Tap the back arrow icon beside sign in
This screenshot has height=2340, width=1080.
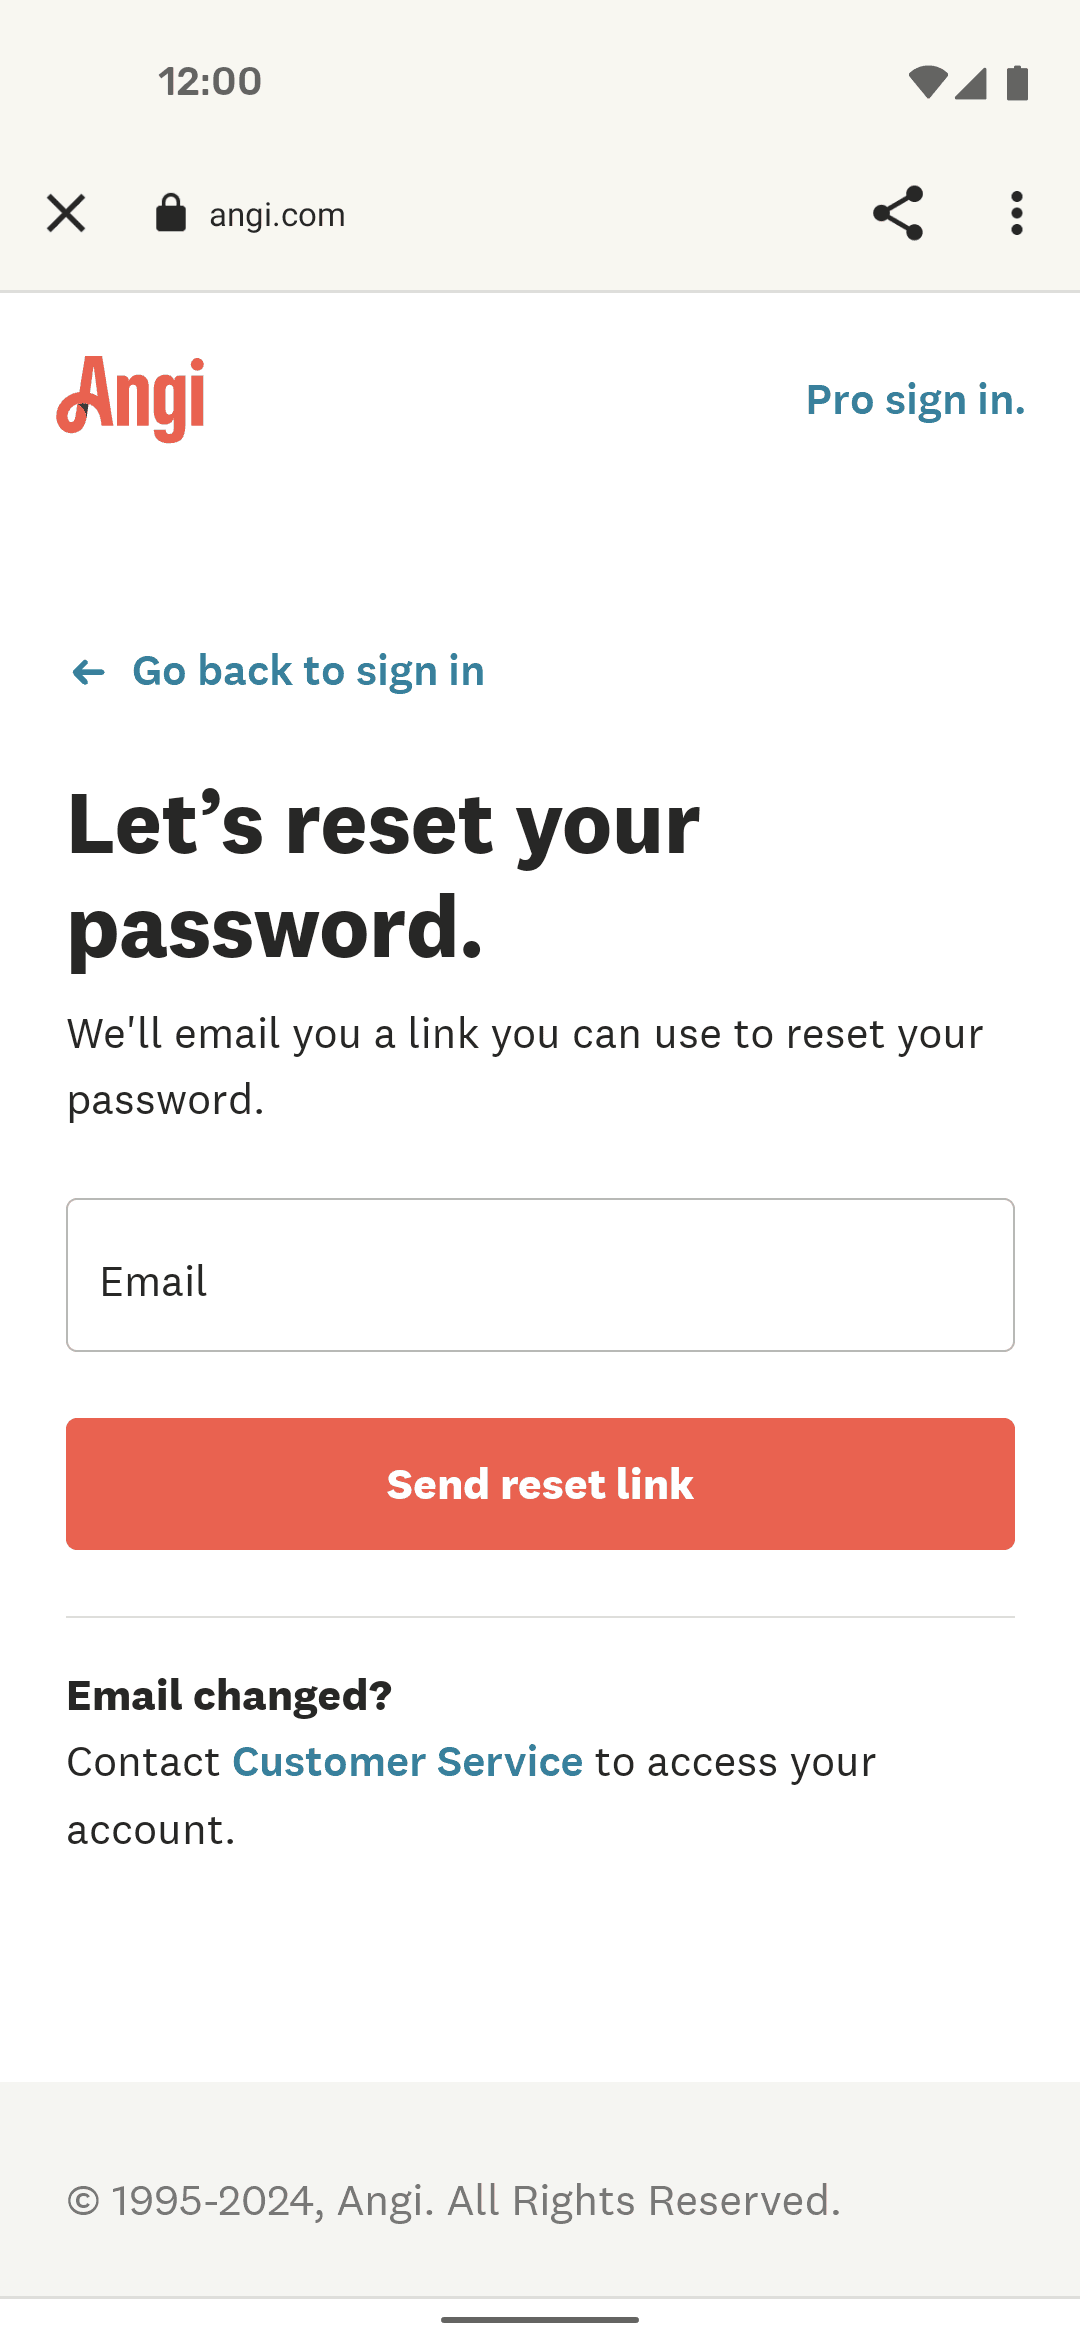pyautogui.click(x=89, y=672)
